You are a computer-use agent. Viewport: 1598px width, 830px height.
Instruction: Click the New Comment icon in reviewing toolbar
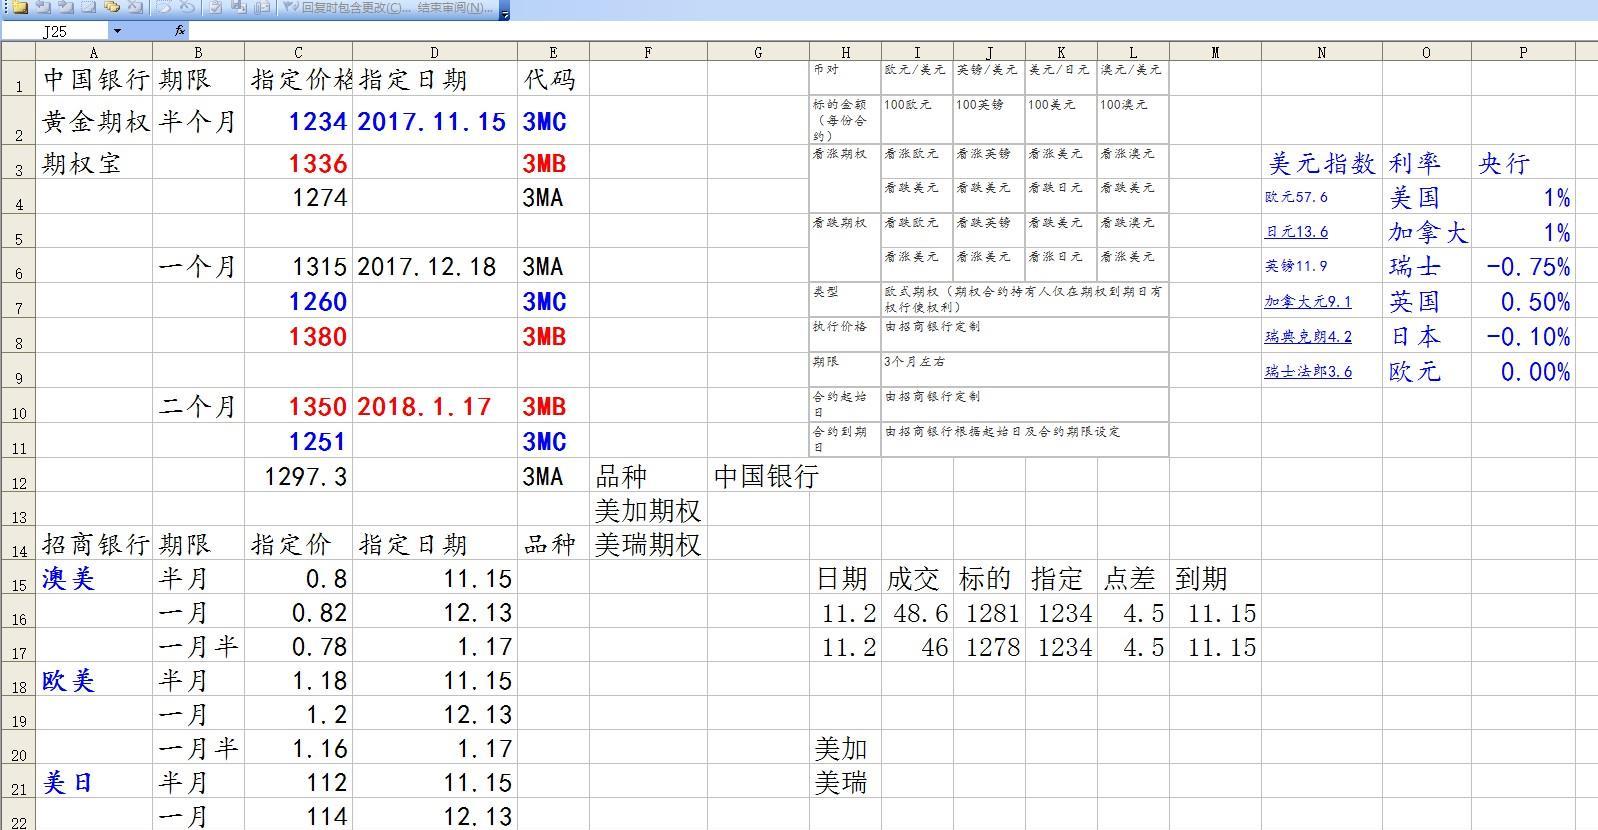pos(19,7)
